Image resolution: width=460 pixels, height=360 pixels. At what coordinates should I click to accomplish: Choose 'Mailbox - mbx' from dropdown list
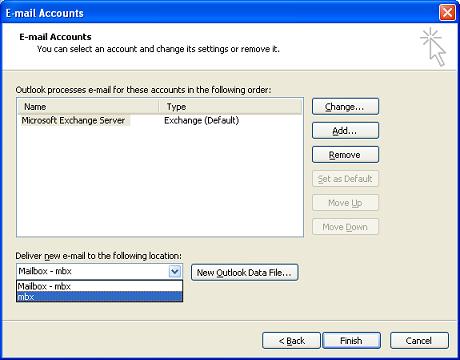tap(100, 286)
